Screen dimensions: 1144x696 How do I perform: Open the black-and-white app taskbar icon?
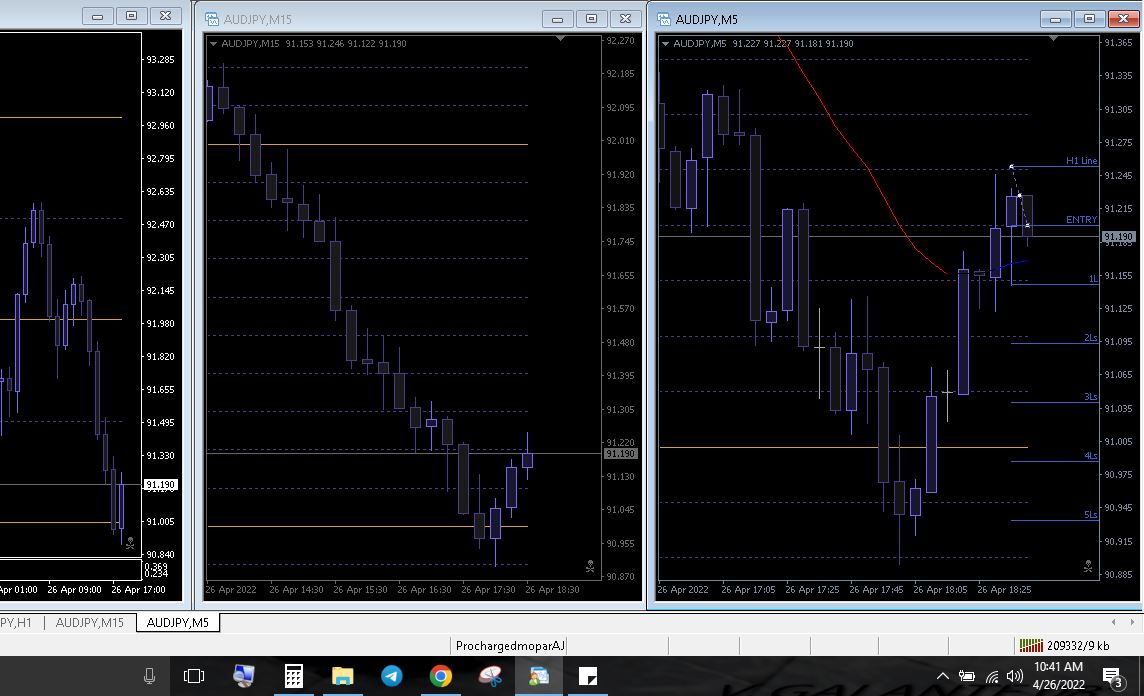click(x=588, y=676)
